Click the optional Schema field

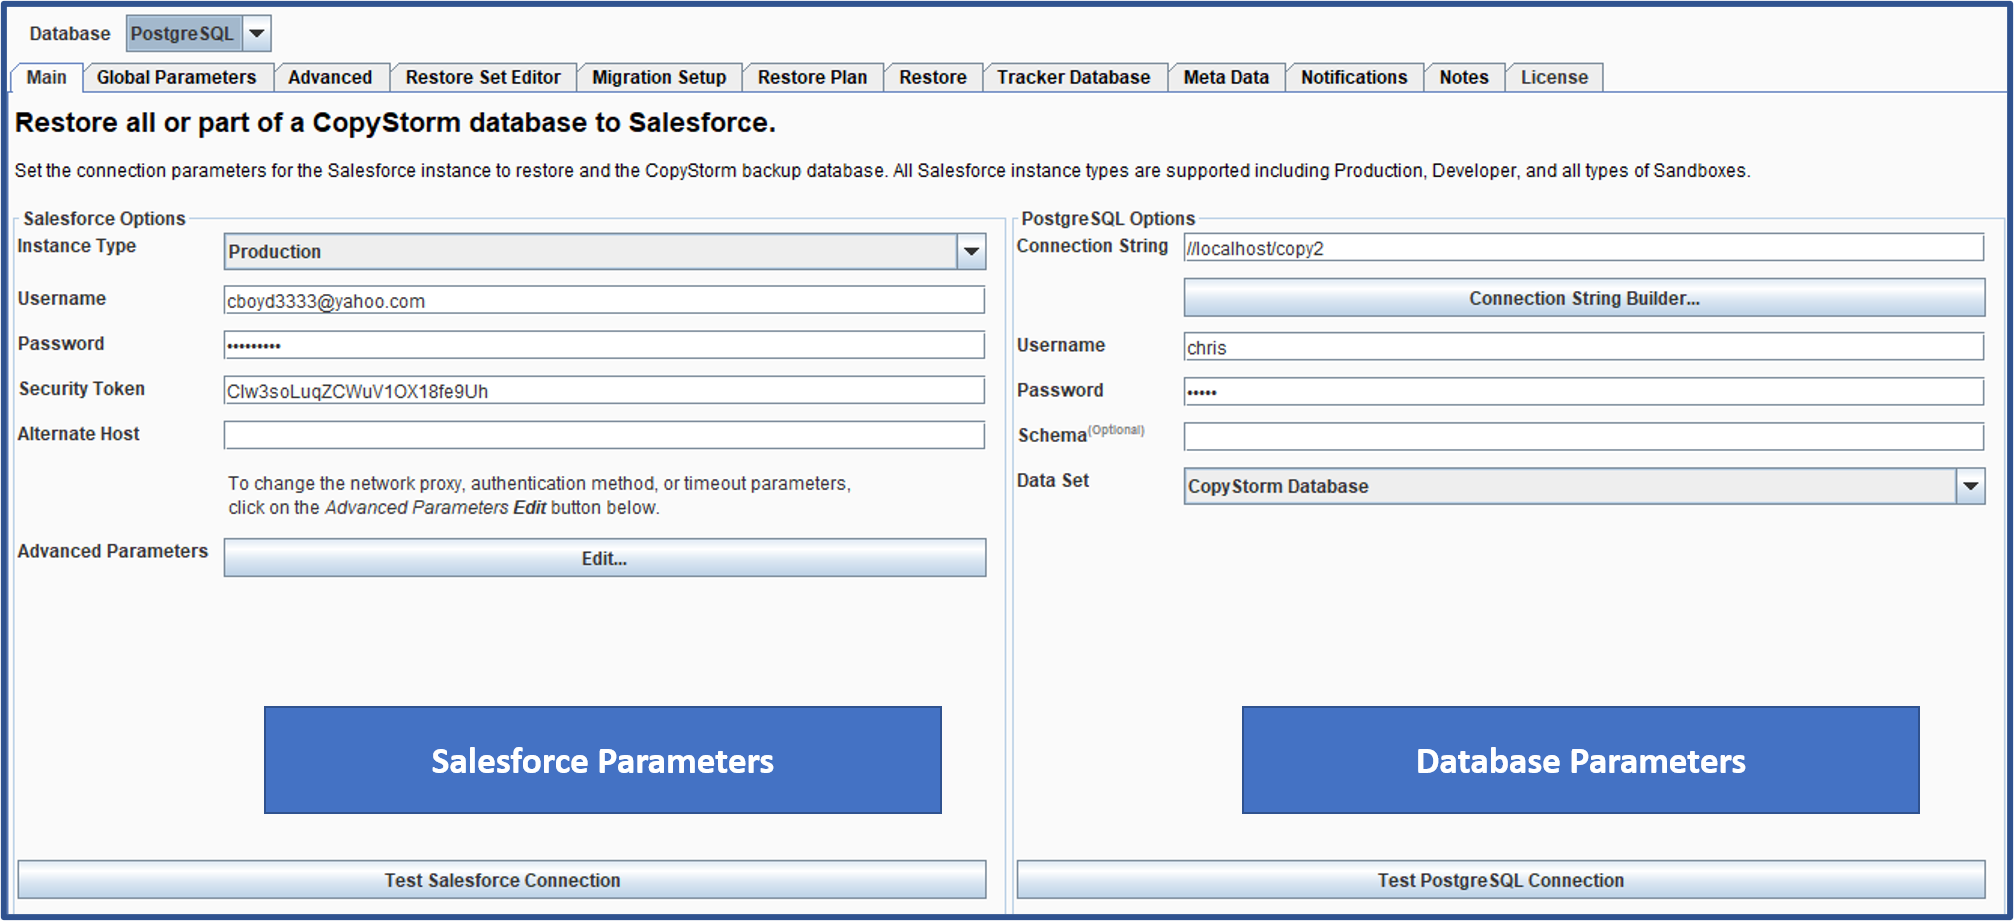(1584, 436)
